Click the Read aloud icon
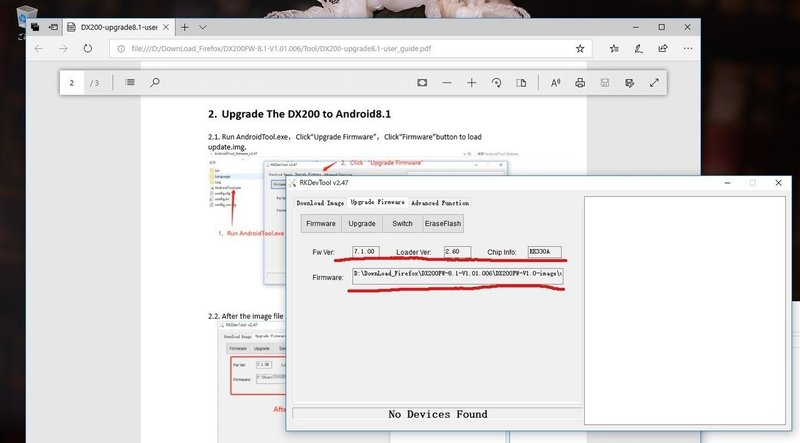800x443 pixels. click(555, 83)
